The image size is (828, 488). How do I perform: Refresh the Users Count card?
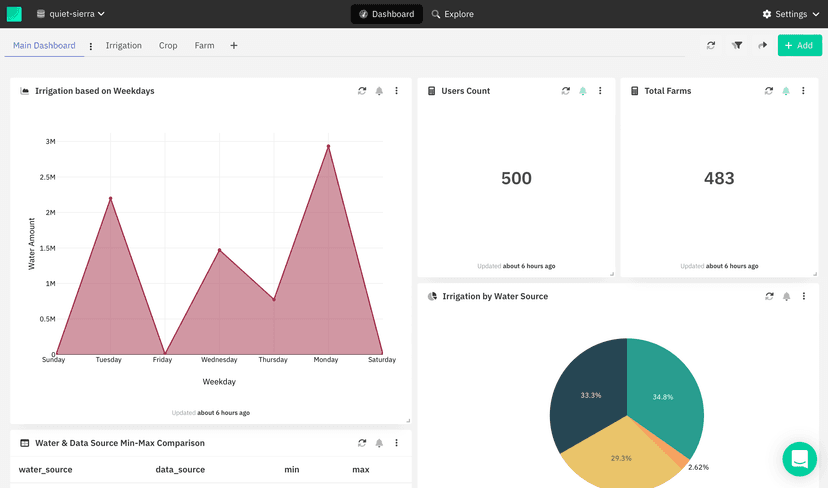(566, 91)
